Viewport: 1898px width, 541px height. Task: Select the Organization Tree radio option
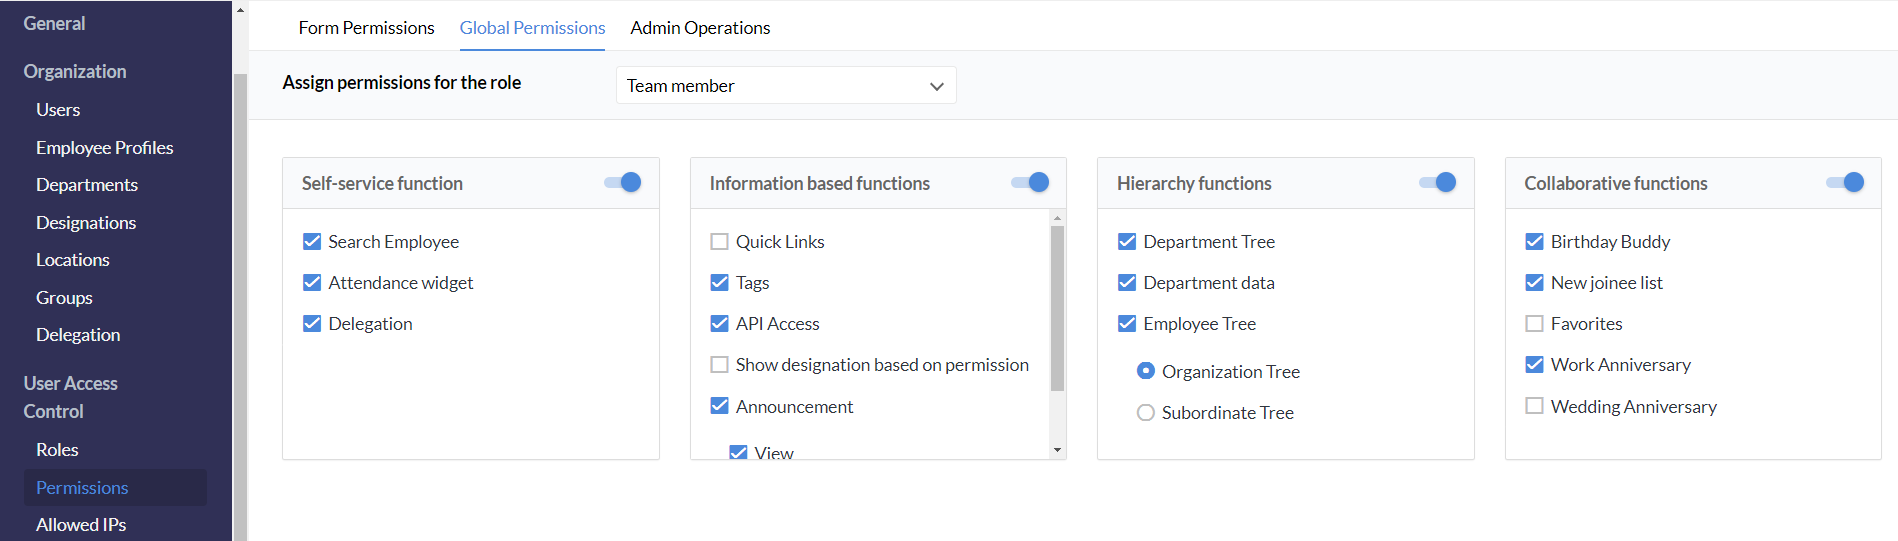pyautogui.click(x=1146, y=371)
